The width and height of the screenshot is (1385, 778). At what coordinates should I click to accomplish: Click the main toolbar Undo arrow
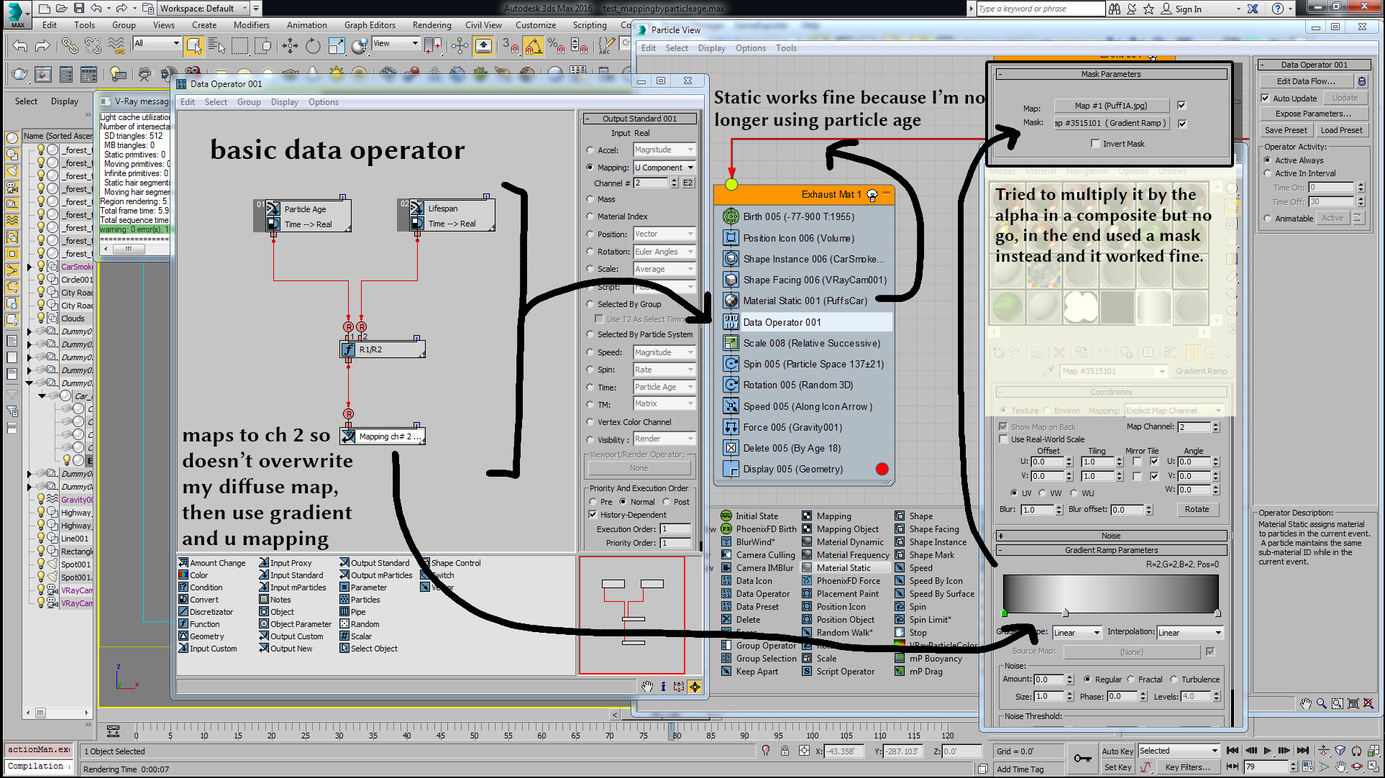click(x=20, y=46)
